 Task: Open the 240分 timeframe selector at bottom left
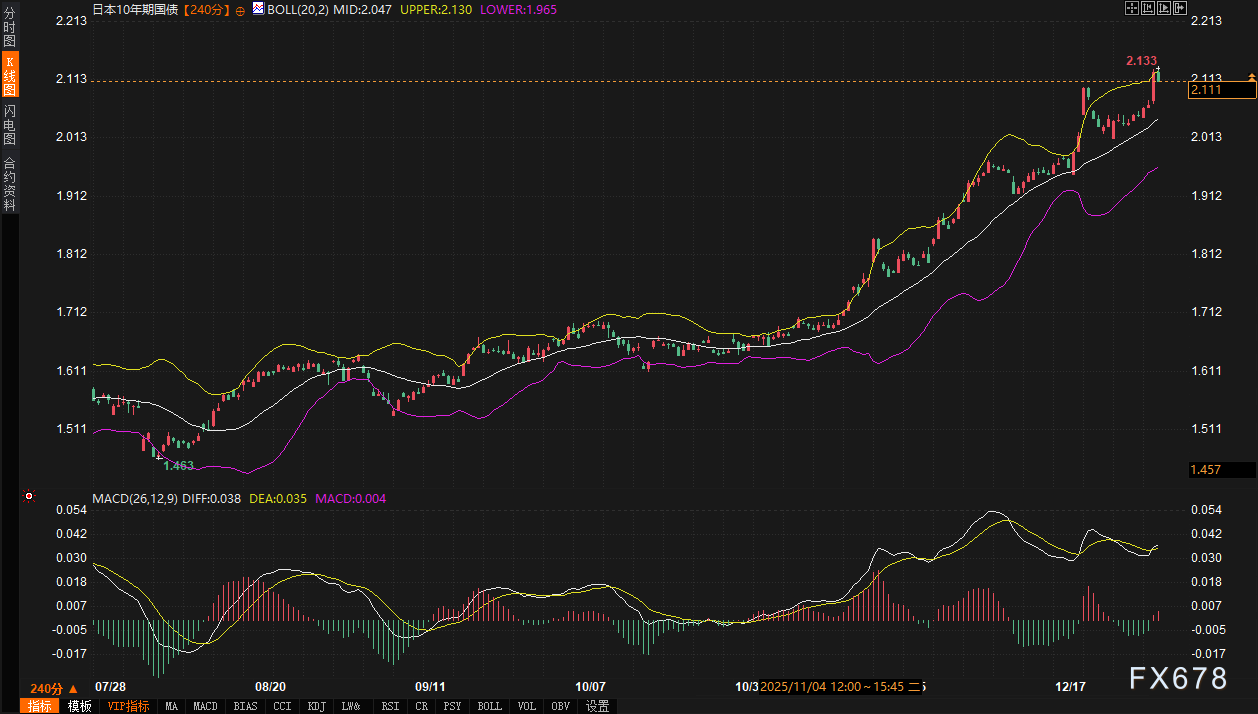click(53, 688)
